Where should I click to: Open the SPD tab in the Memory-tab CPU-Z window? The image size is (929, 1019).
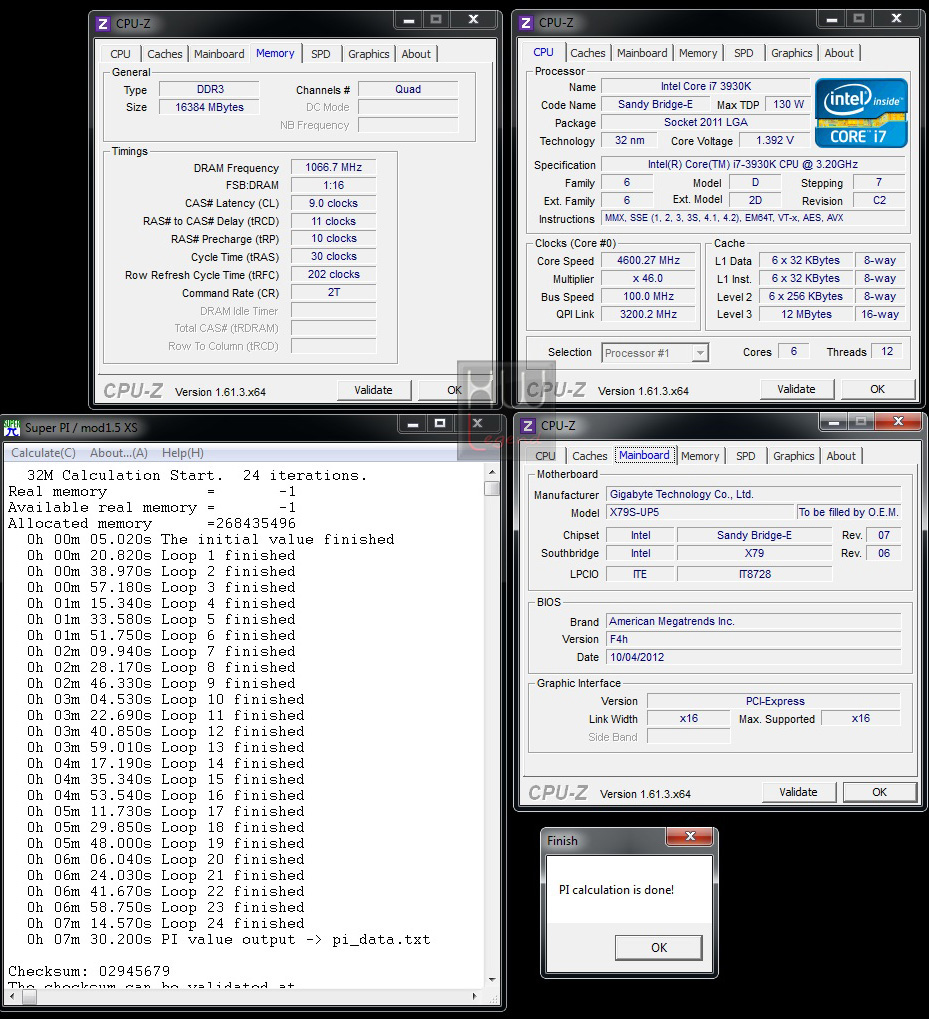tap(320, 54)
